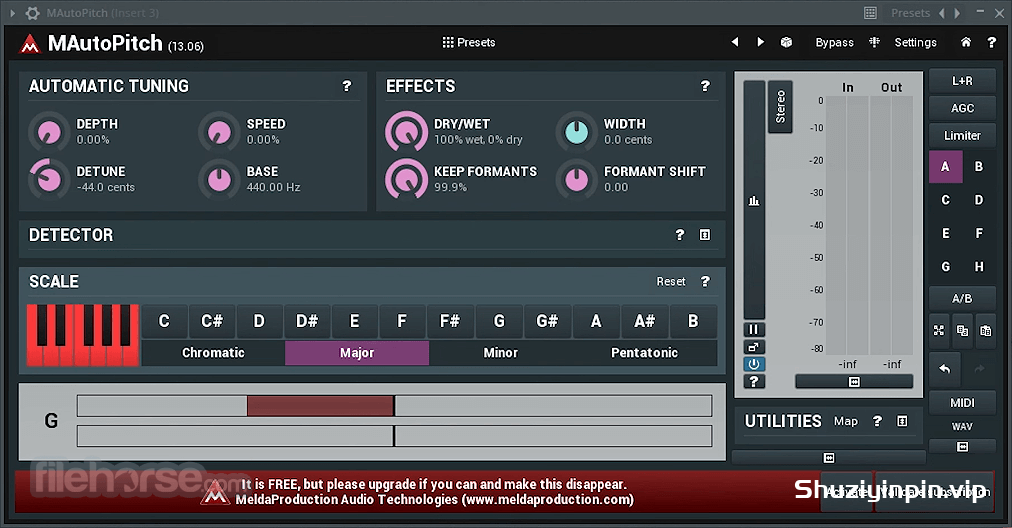
Task: Open help with the header question mark
Action: click(991, 43)
